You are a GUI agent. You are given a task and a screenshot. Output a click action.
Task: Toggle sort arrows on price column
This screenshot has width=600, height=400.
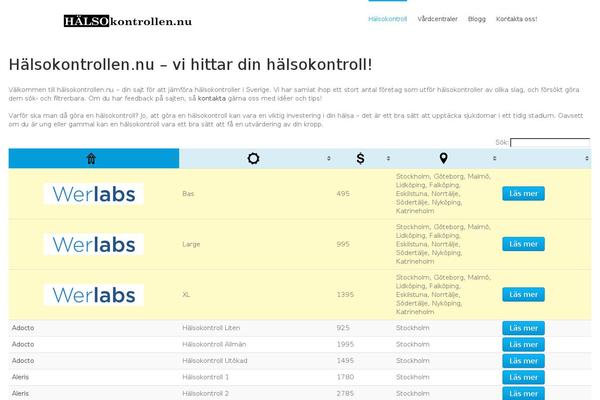(388, 158)
